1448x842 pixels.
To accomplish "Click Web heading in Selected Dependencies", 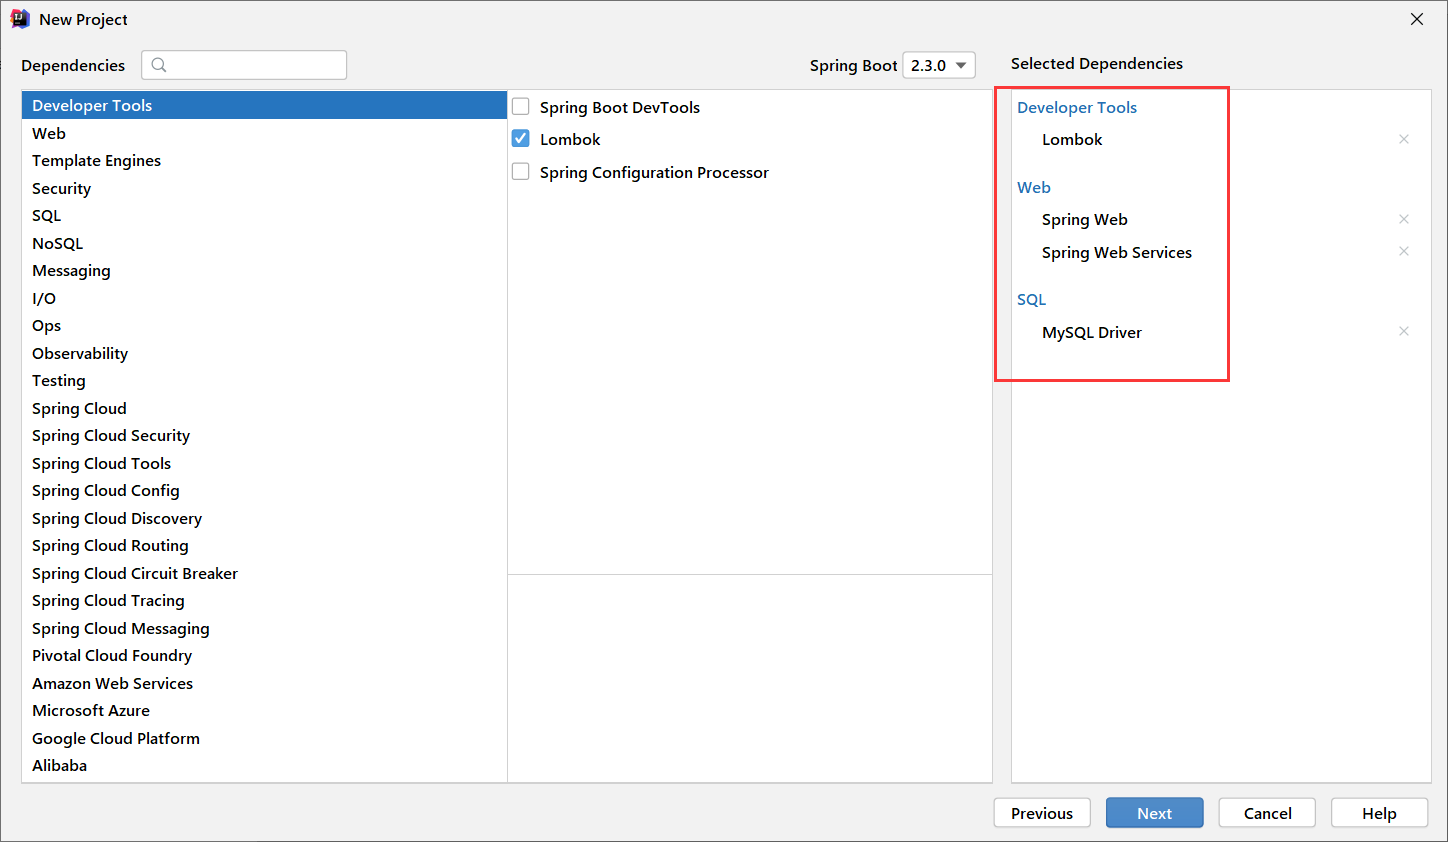I will tap(1034, 187).
